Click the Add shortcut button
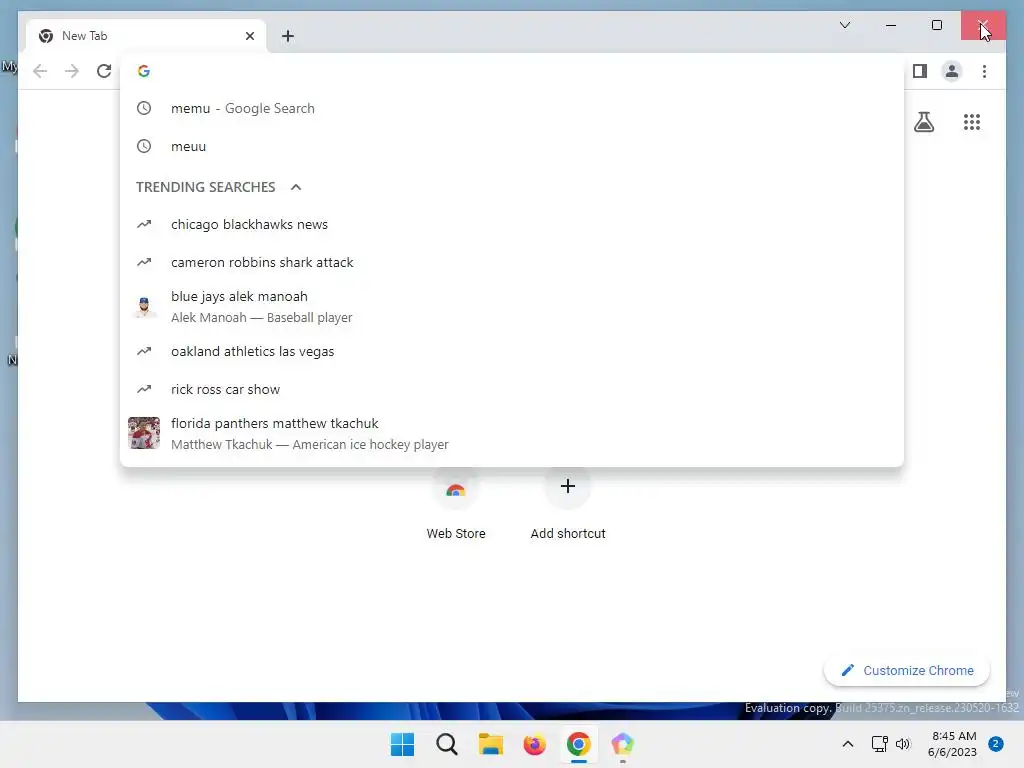The height and width of the screenshot is (768, 1024). (x=568, y=505)
